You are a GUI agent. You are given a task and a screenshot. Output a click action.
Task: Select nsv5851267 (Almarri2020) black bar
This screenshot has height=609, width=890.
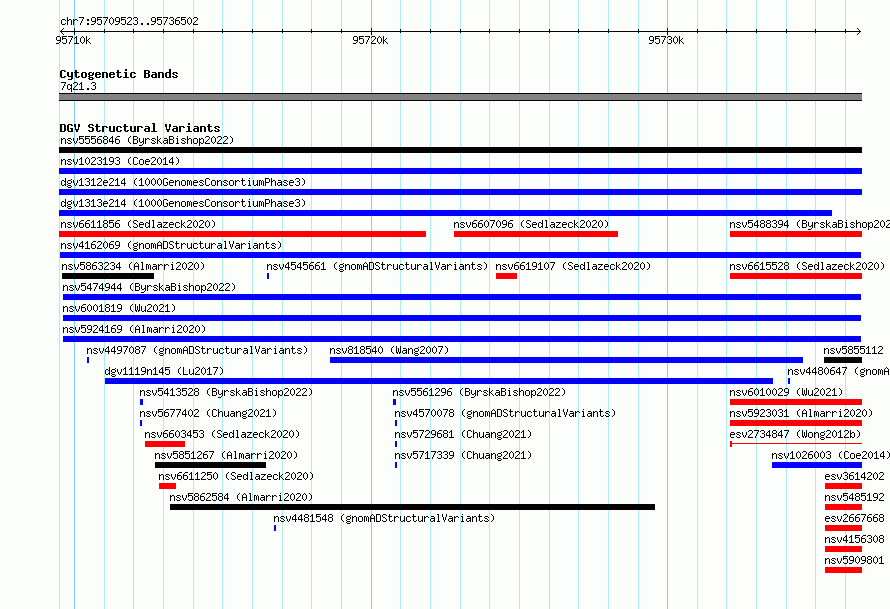coord(210,465)
